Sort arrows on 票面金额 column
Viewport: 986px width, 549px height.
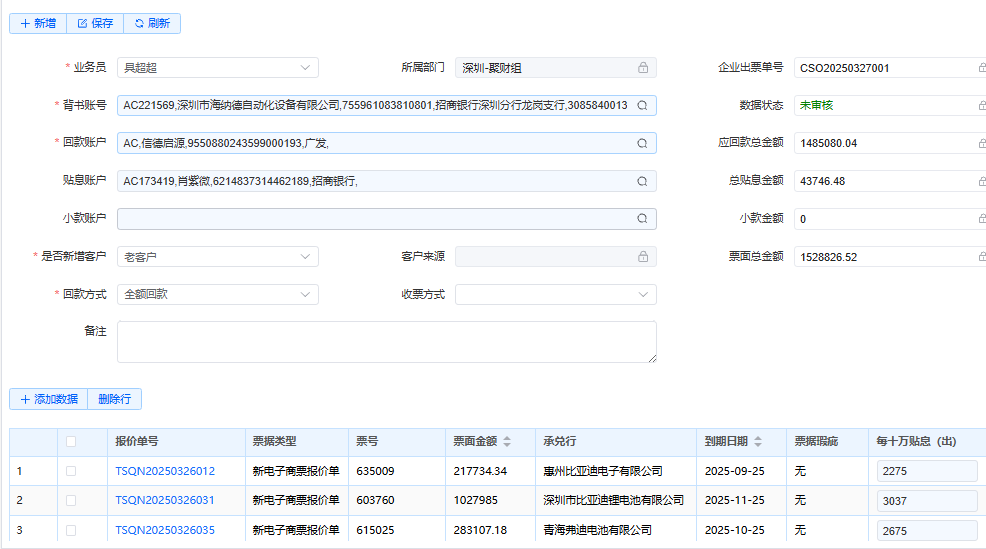[507, 441]
